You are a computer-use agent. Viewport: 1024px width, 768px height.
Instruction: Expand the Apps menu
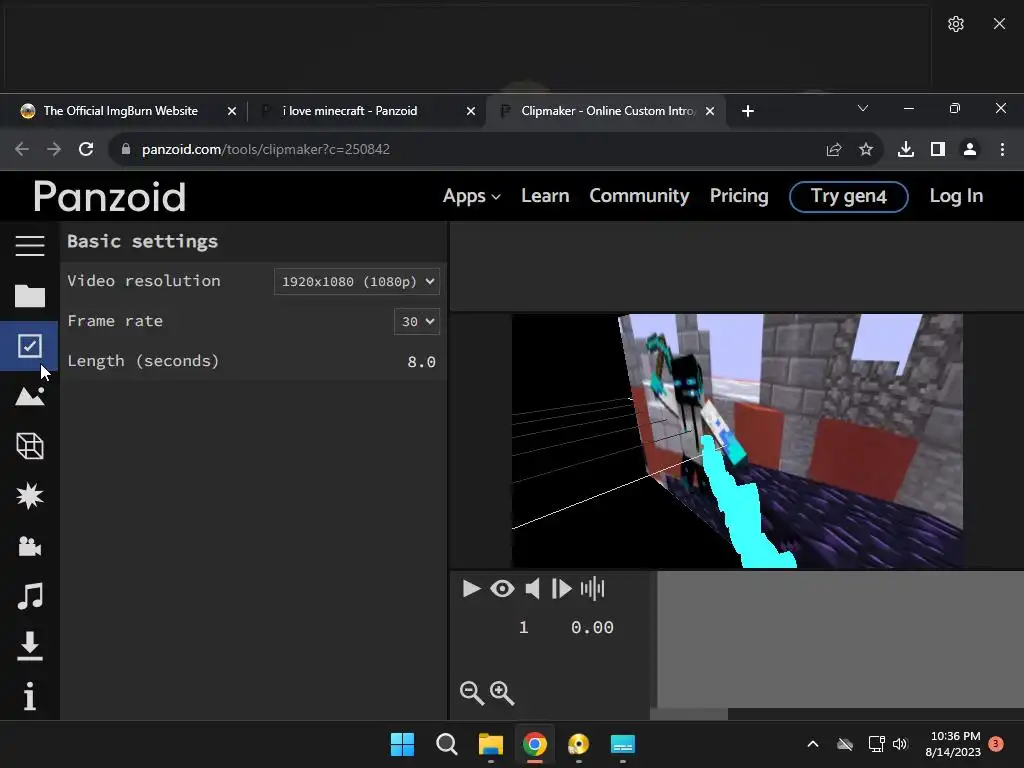472,196
